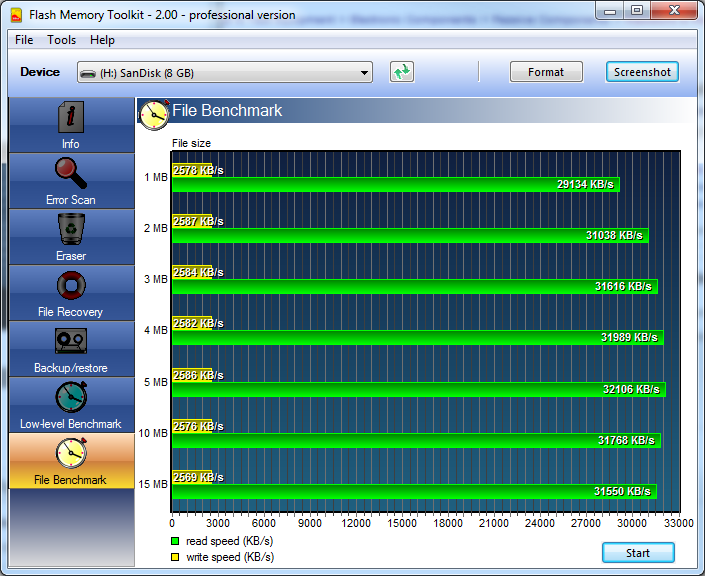Open the Eraser recycle bin tool
This screenshot has width=705, height=576.
70,230
